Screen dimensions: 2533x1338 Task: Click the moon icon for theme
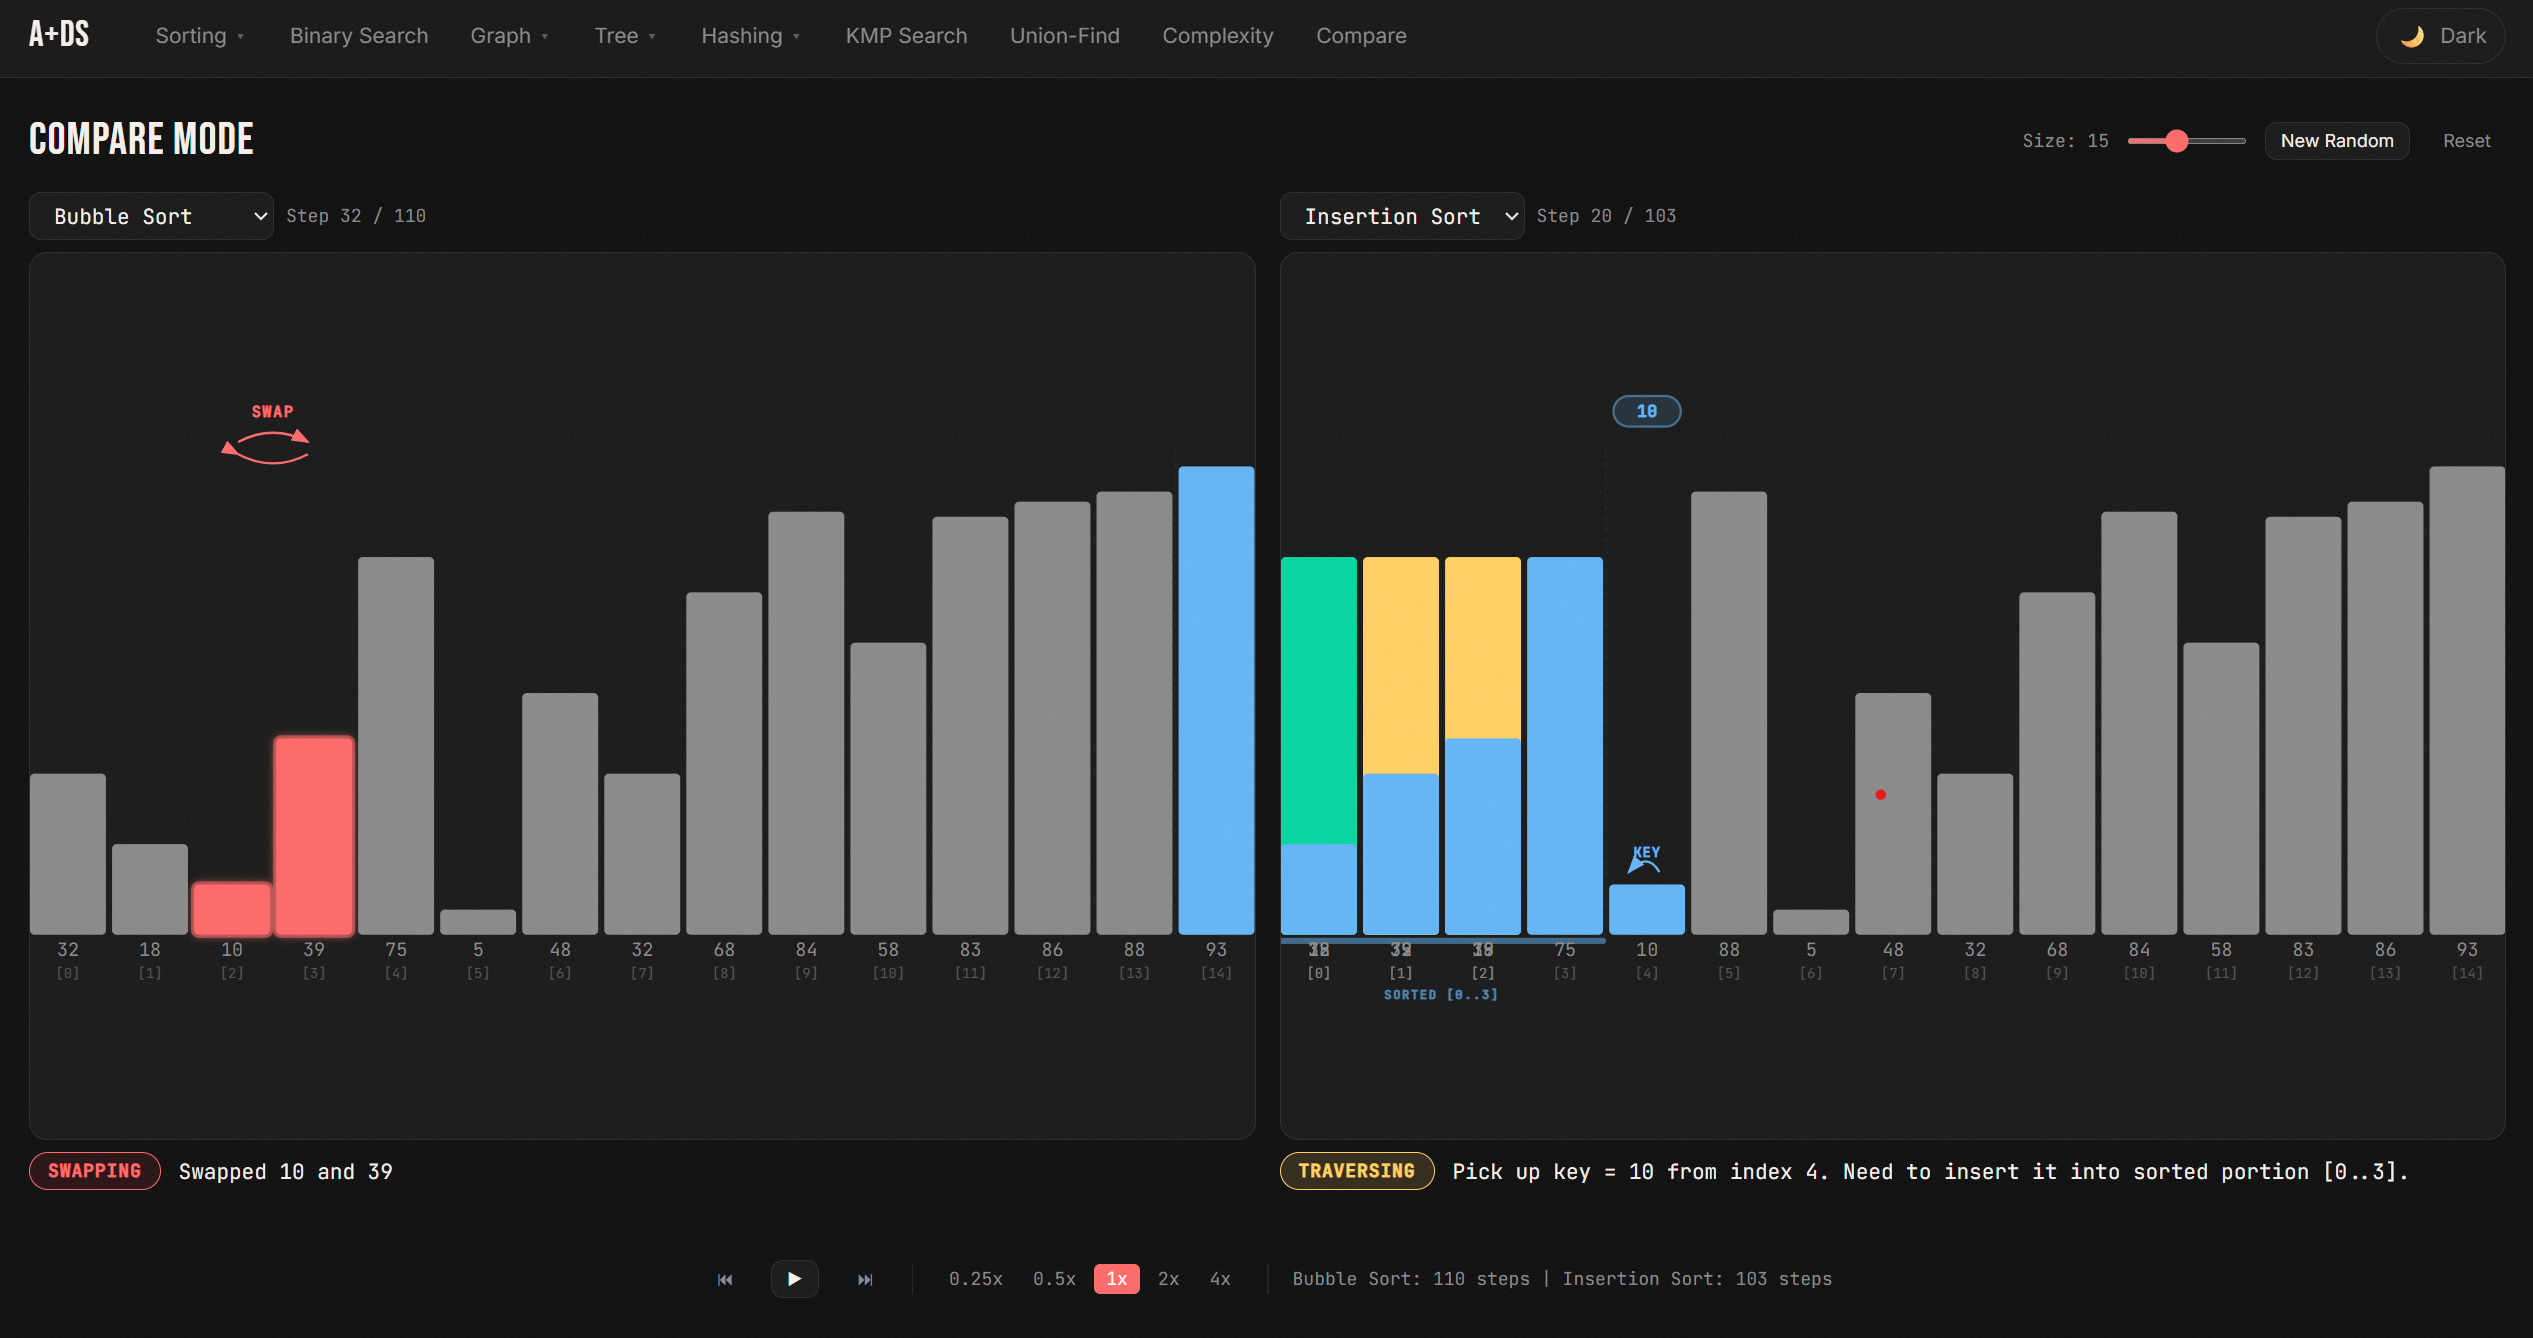click(x=2413, y=35)
